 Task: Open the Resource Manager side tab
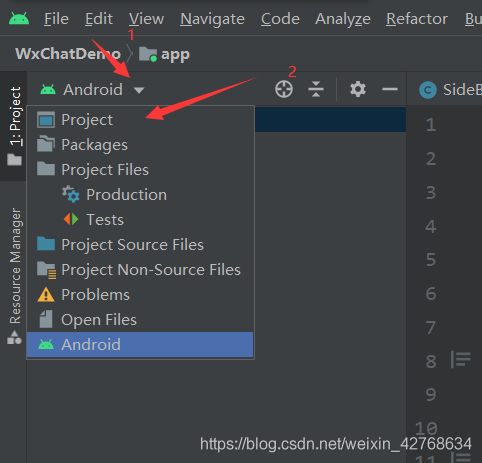(x=15, y=273)
